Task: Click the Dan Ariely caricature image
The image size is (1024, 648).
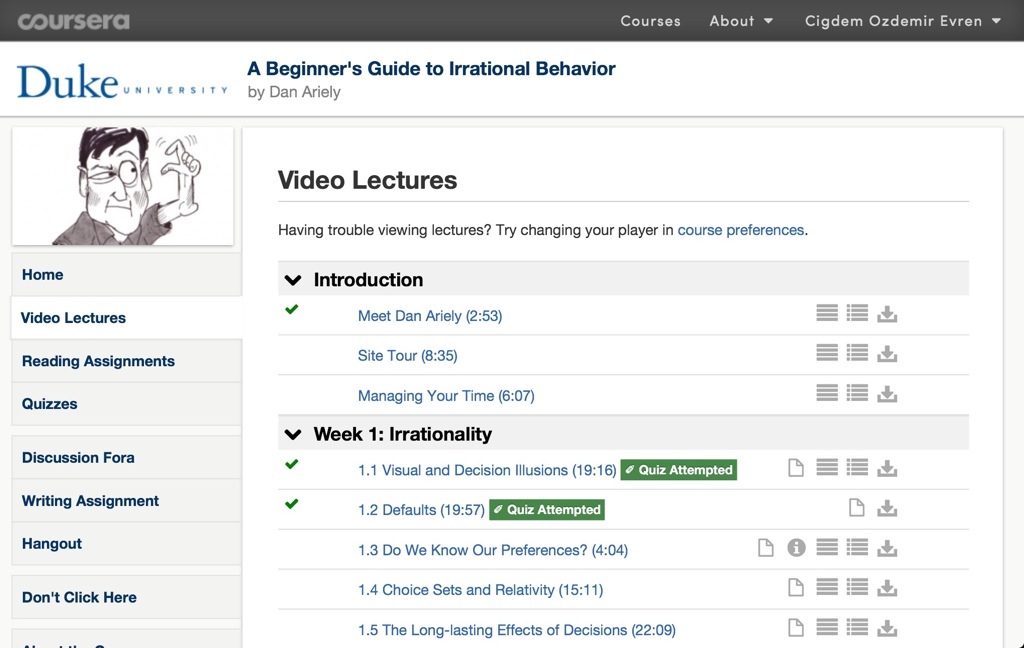Action: pyautogui.click(x=122, y=186)
